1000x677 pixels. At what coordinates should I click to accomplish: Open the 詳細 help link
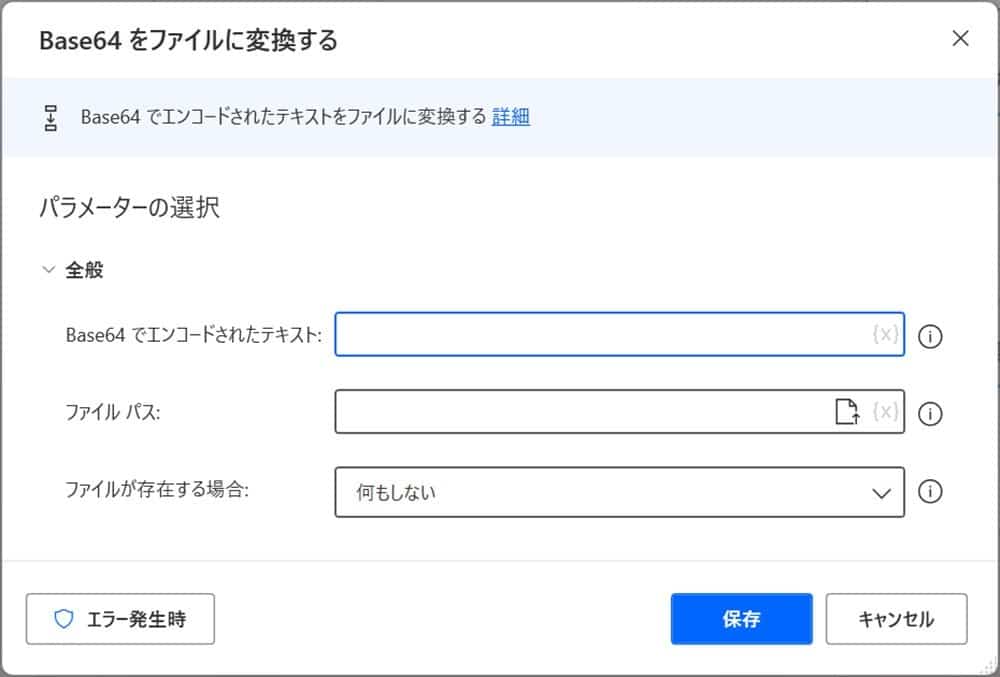tap(512, 117)
